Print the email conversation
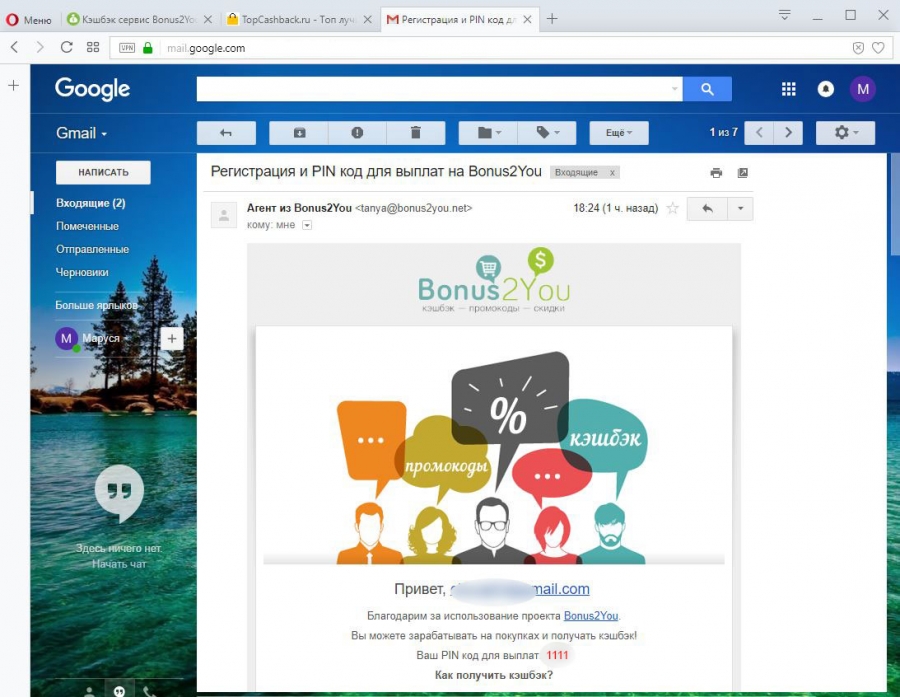 (716, 173)
